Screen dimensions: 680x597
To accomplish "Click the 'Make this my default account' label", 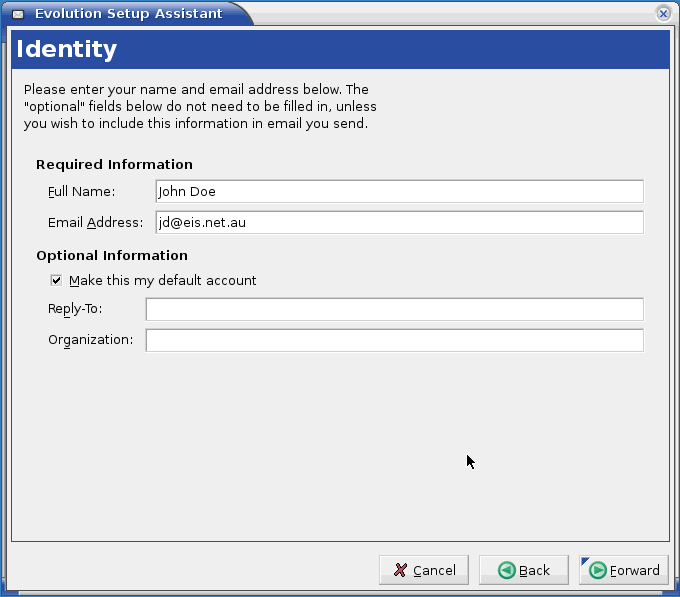I will coord(163,281).
